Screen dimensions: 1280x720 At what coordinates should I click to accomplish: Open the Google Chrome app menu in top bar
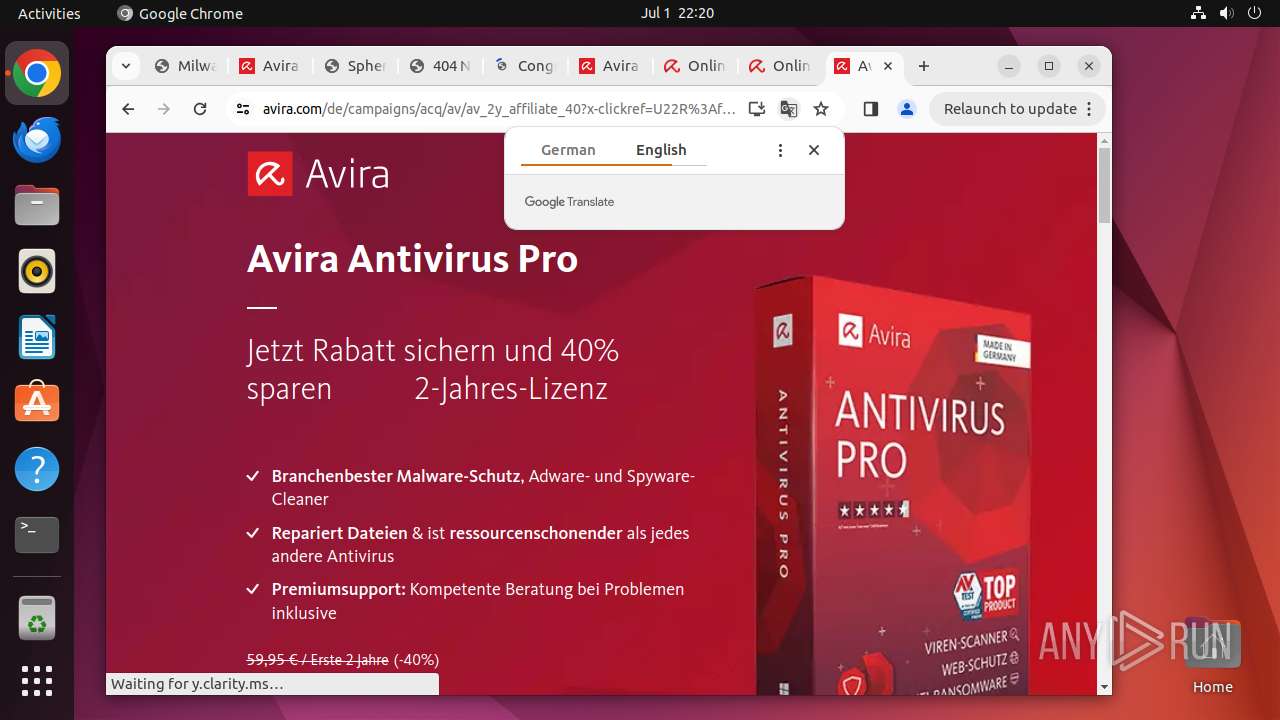click(180, 13)
